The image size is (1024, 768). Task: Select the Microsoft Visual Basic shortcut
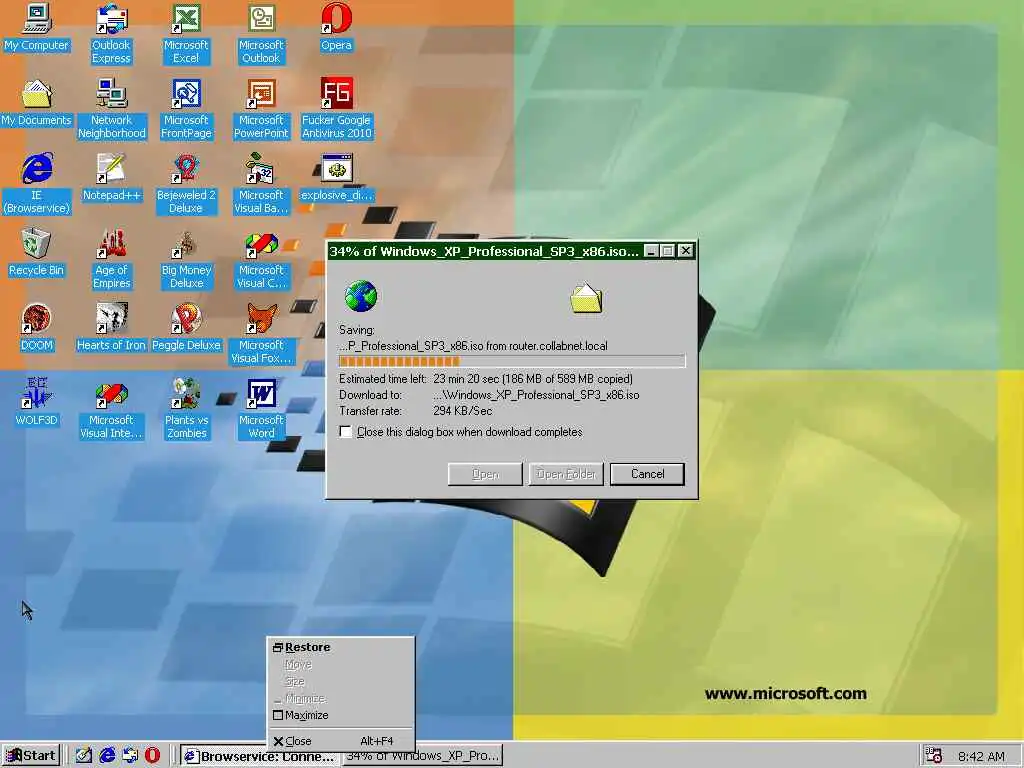click(x=261, y=184)
